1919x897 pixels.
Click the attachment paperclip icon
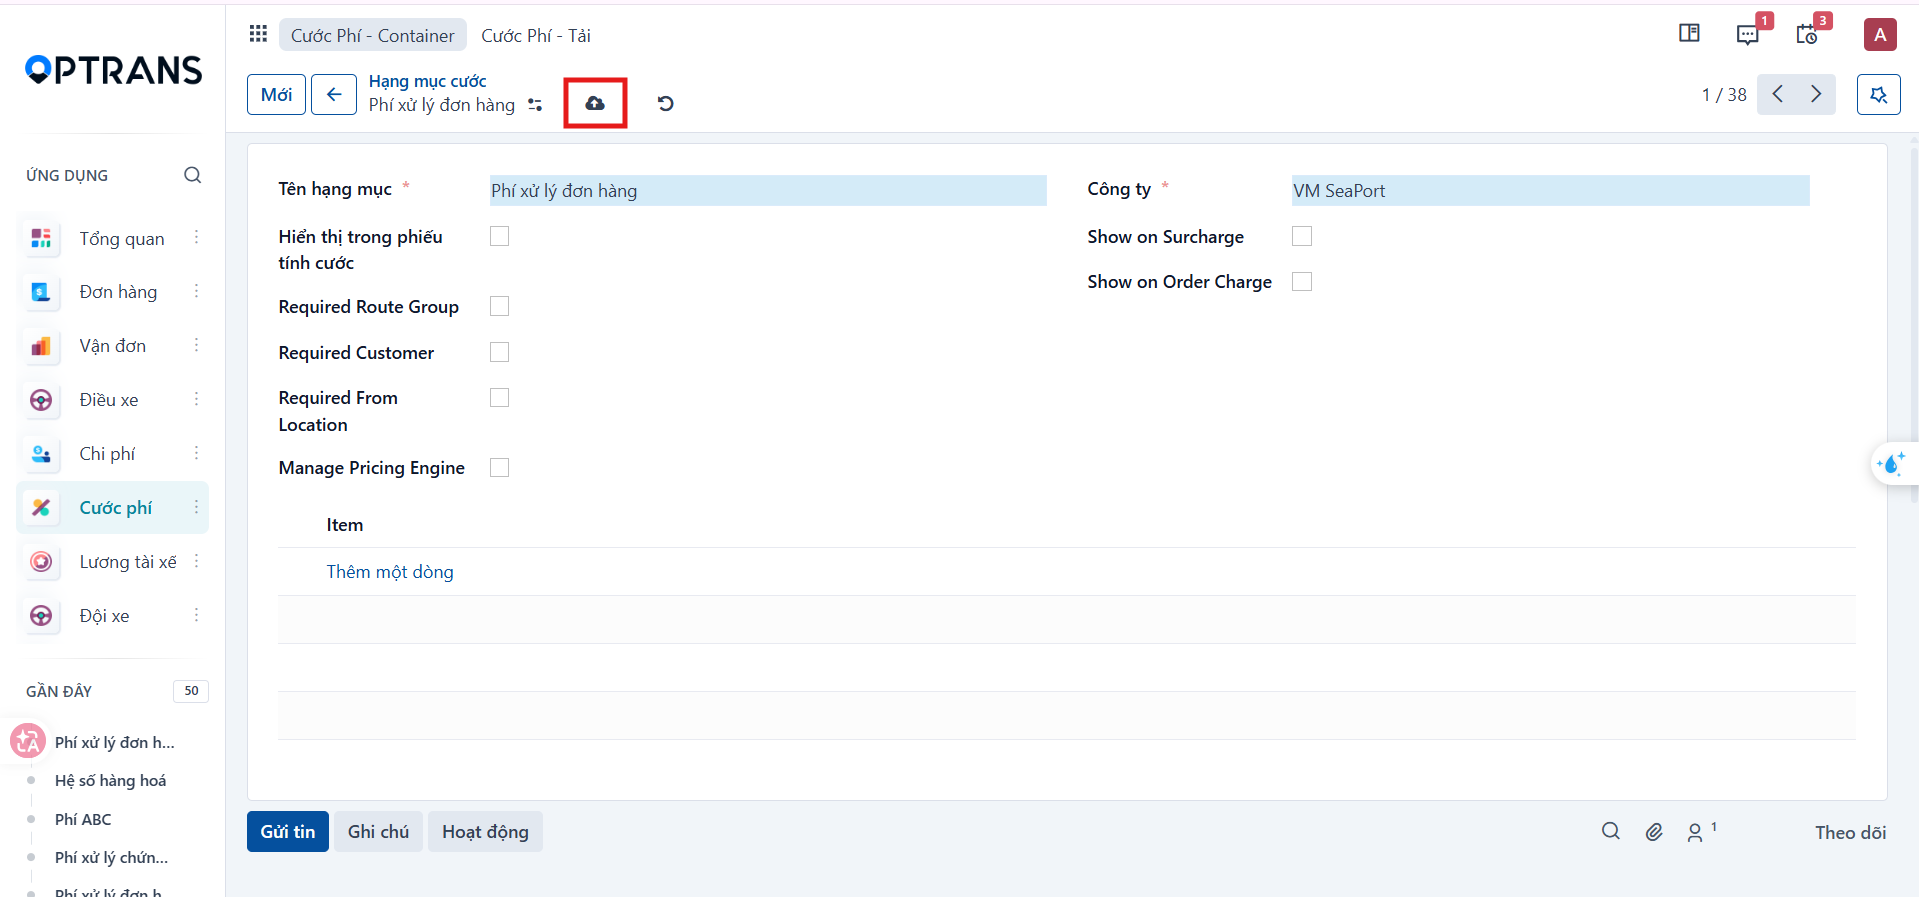pos(1654,832)
